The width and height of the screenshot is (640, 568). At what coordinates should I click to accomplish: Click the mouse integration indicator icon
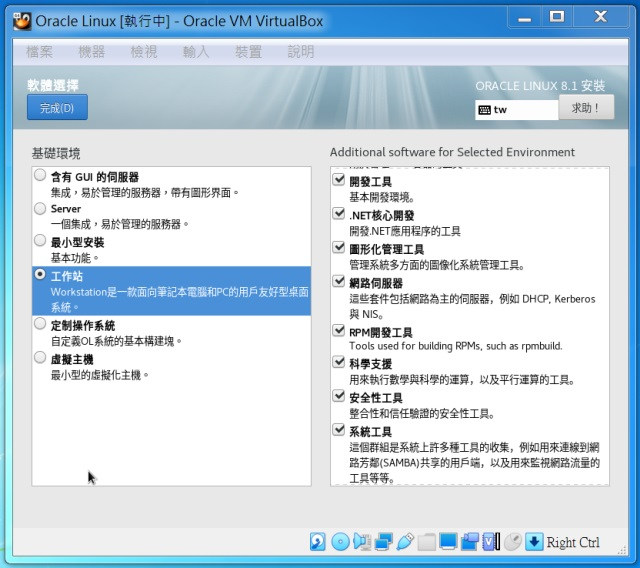click(x=513, y=542)
